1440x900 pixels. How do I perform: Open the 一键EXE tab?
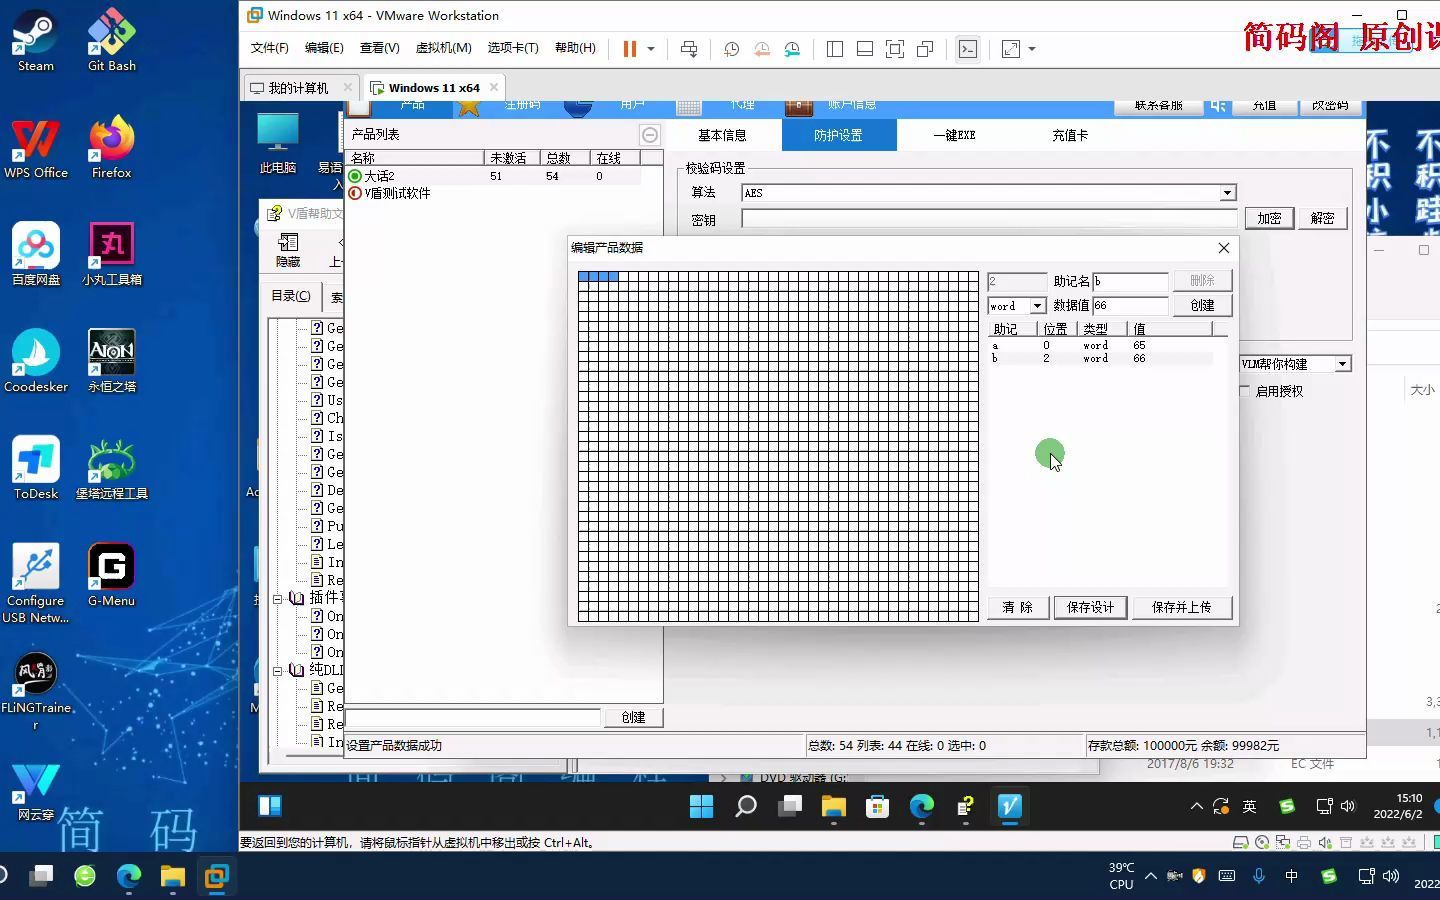[954, 135]
